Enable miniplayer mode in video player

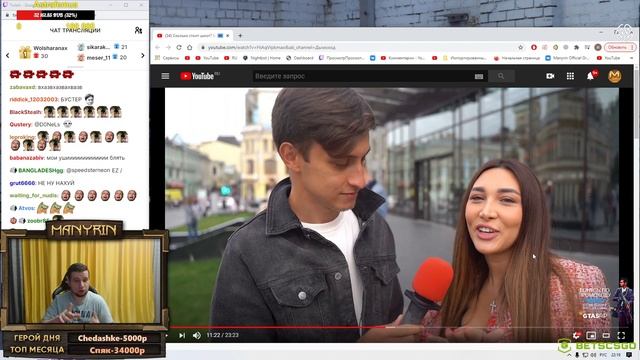(x=591, y=336)
